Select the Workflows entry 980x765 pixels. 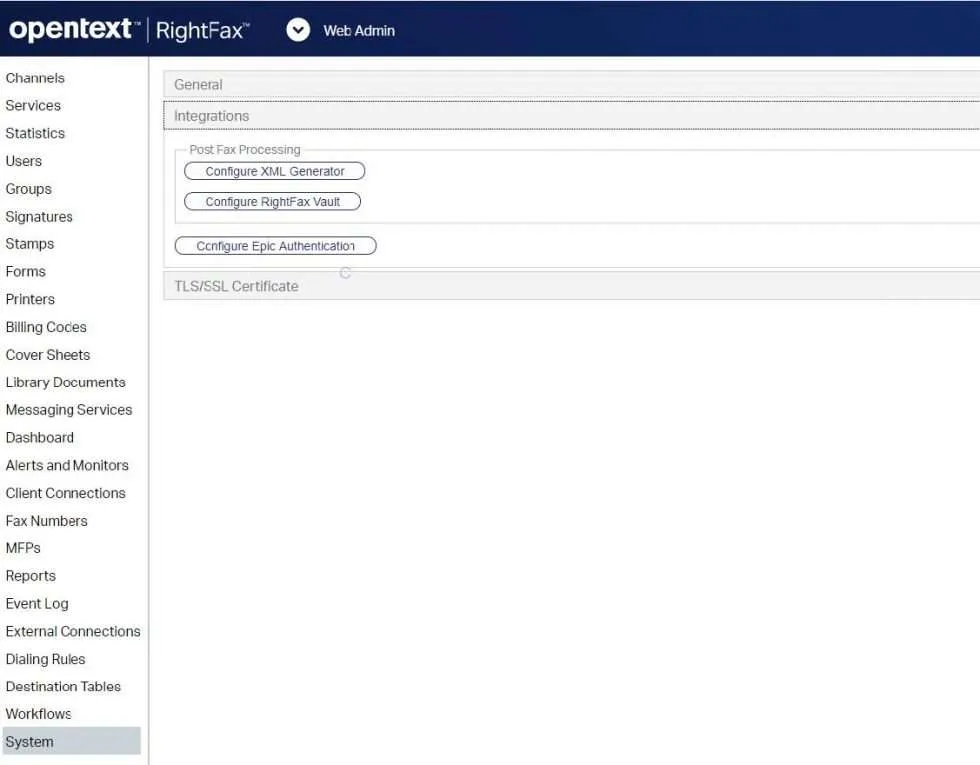38,713
